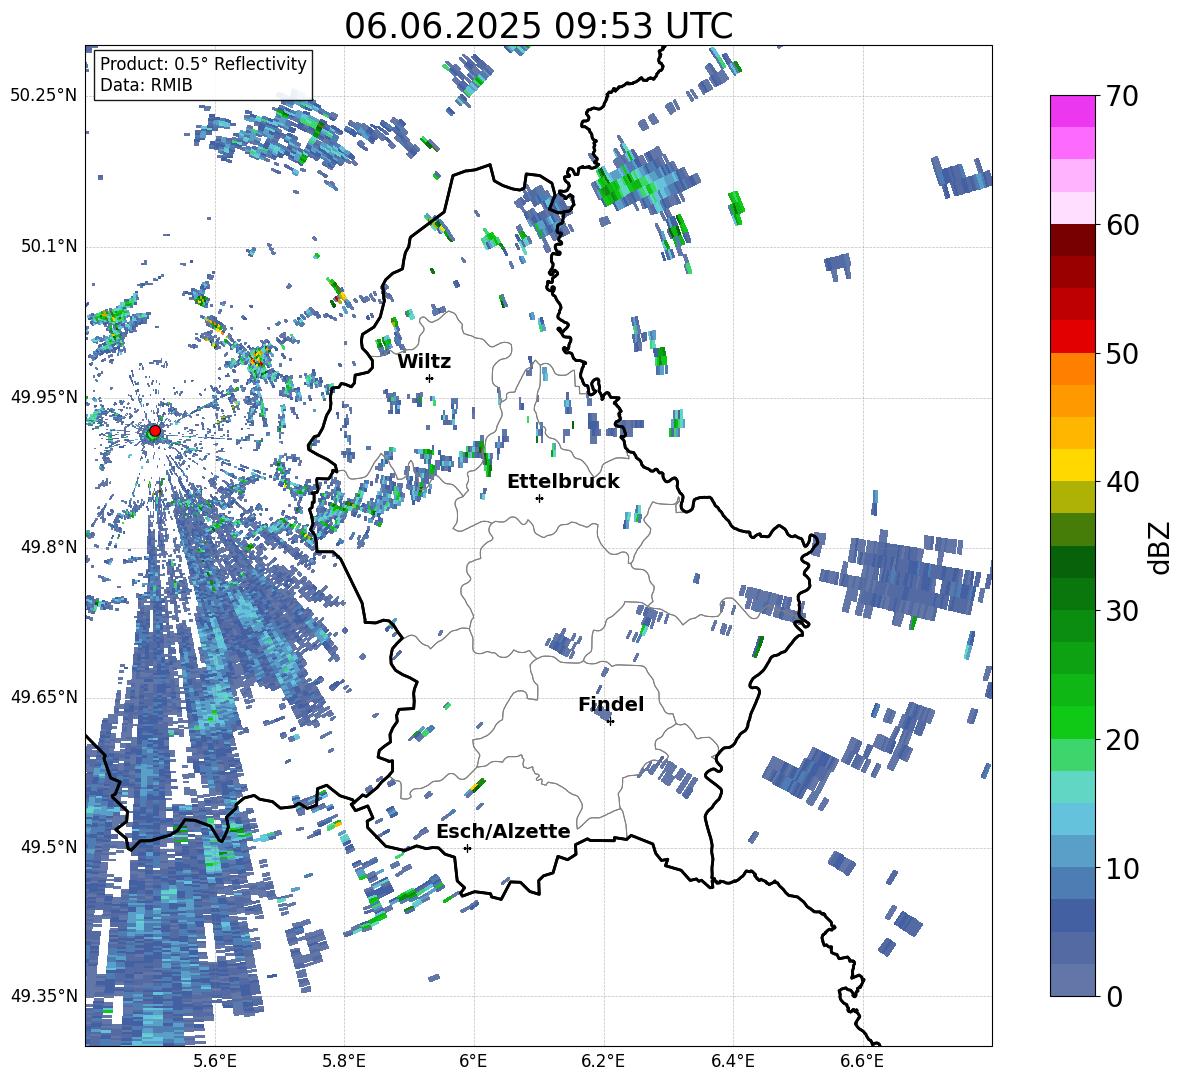Pick the yellow colorbar swatch above 40
This screenshot has width=1184, height=1081.
click(x=1072, y=465)
